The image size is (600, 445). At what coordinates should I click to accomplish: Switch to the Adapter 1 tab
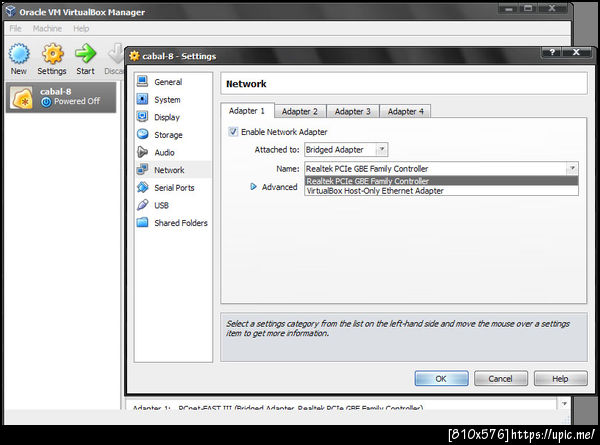coord(247,111)
